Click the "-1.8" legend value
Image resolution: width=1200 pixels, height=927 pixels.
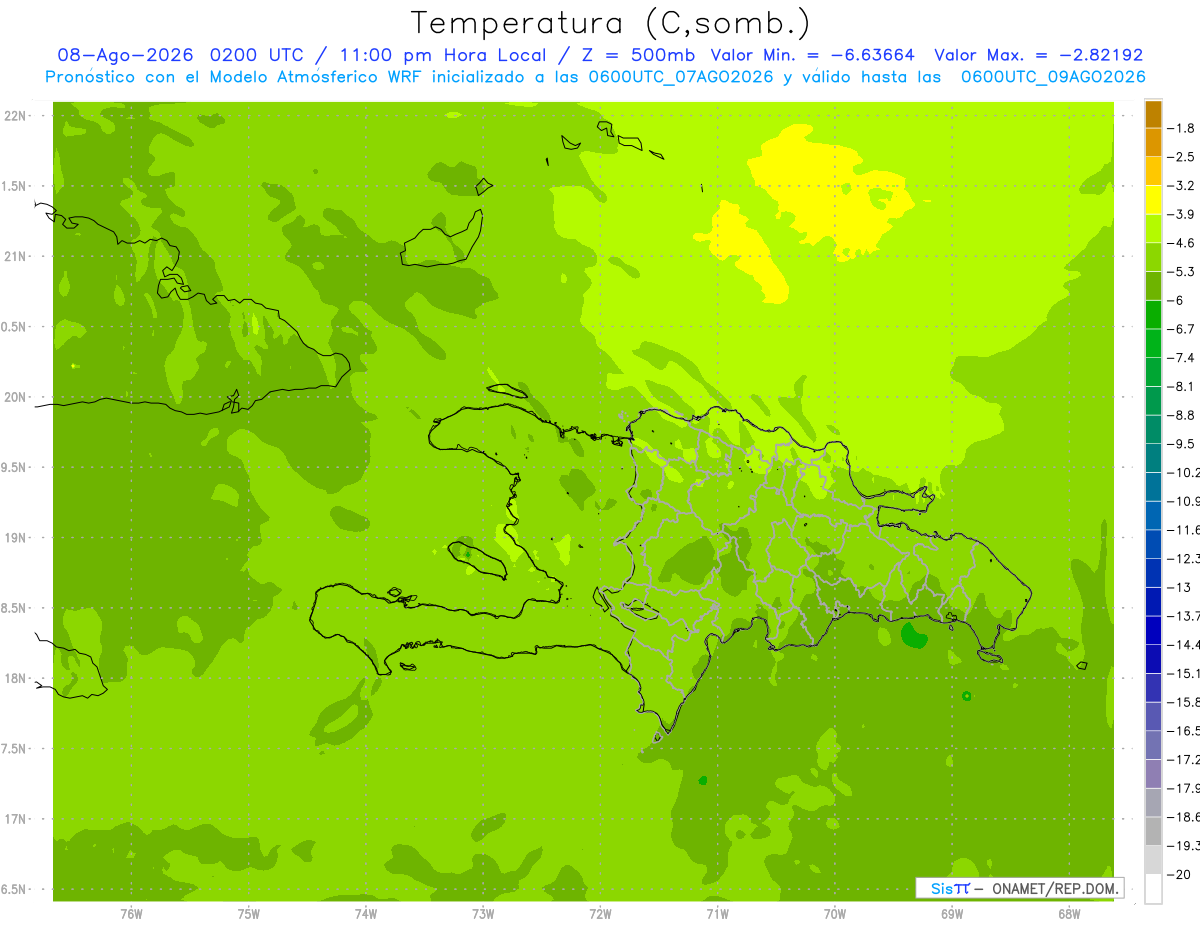tap(1183, 128)
